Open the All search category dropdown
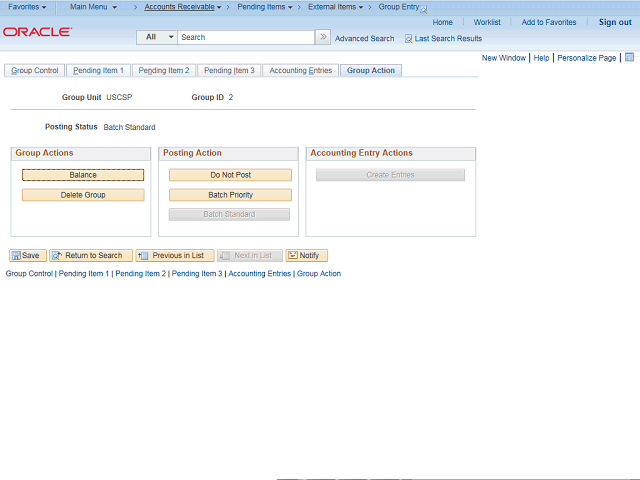Image resolution: width=640 pixels, height=480 pixels. coord(157,37)
